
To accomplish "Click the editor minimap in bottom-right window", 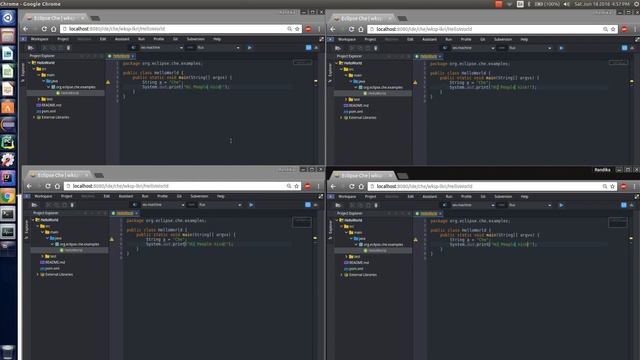I will click(618, 223).
